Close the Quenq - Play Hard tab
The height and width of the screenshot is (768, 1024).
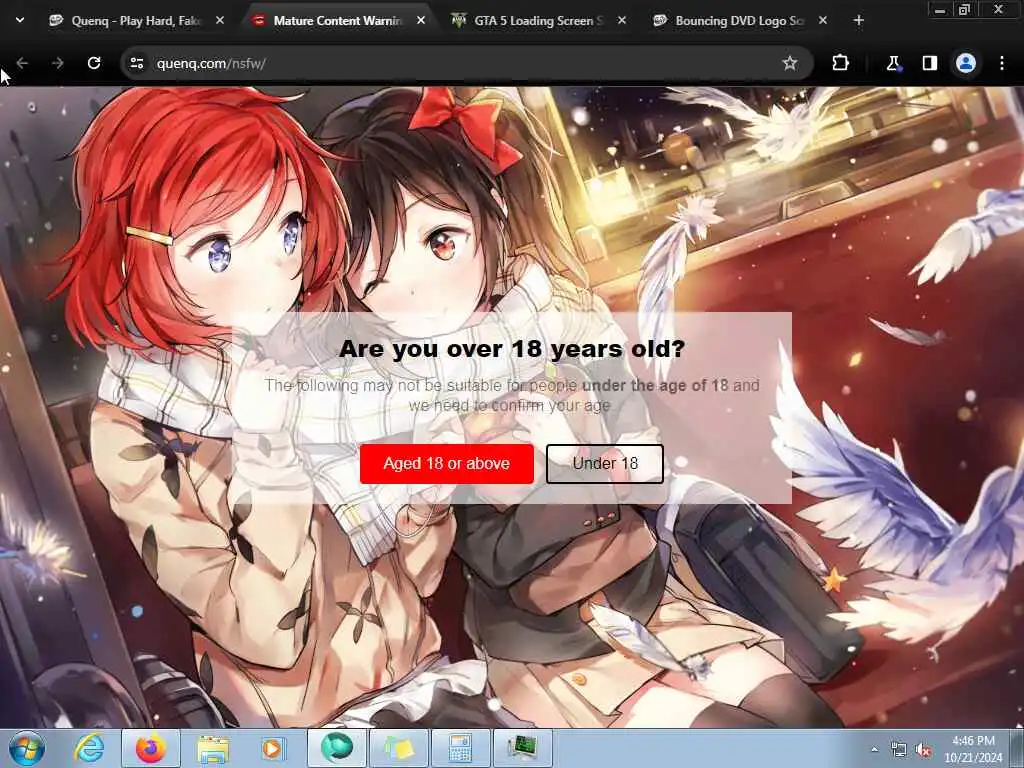pos(220,21)
